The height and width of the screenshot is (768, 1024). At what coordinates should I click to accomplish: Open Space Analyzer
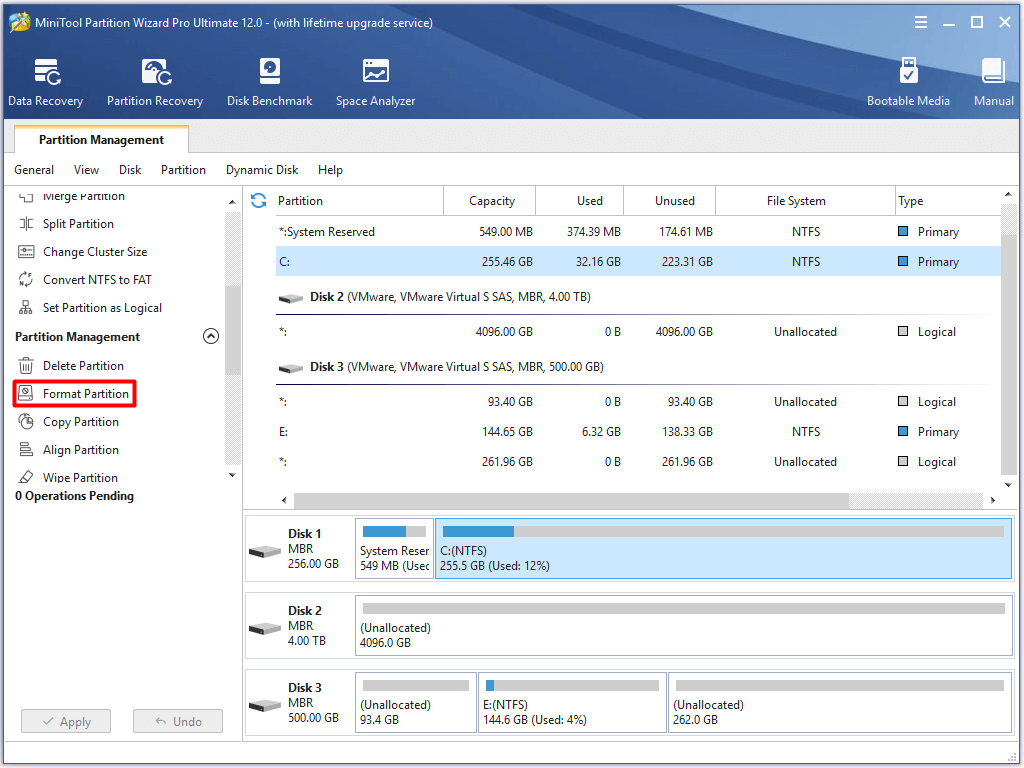[376, 82]
